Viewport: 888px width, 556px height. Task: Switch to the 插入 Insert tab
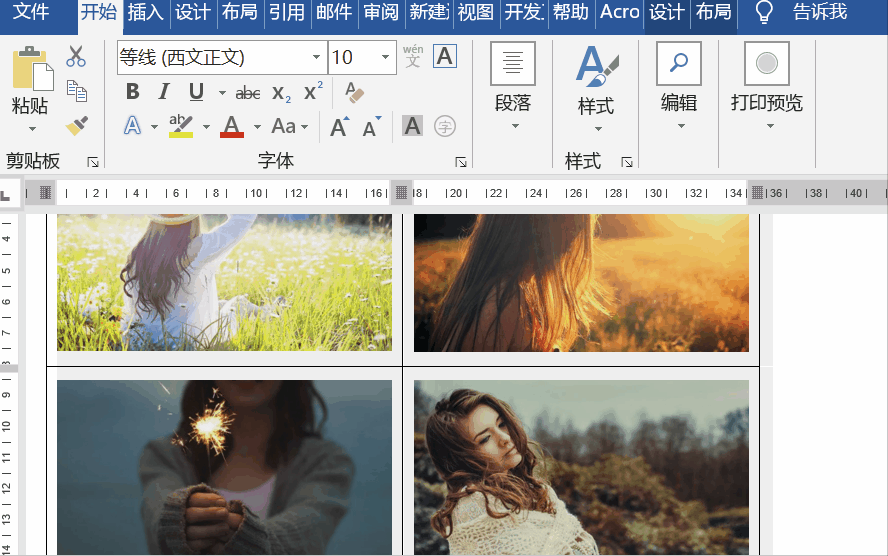point(146,12)
